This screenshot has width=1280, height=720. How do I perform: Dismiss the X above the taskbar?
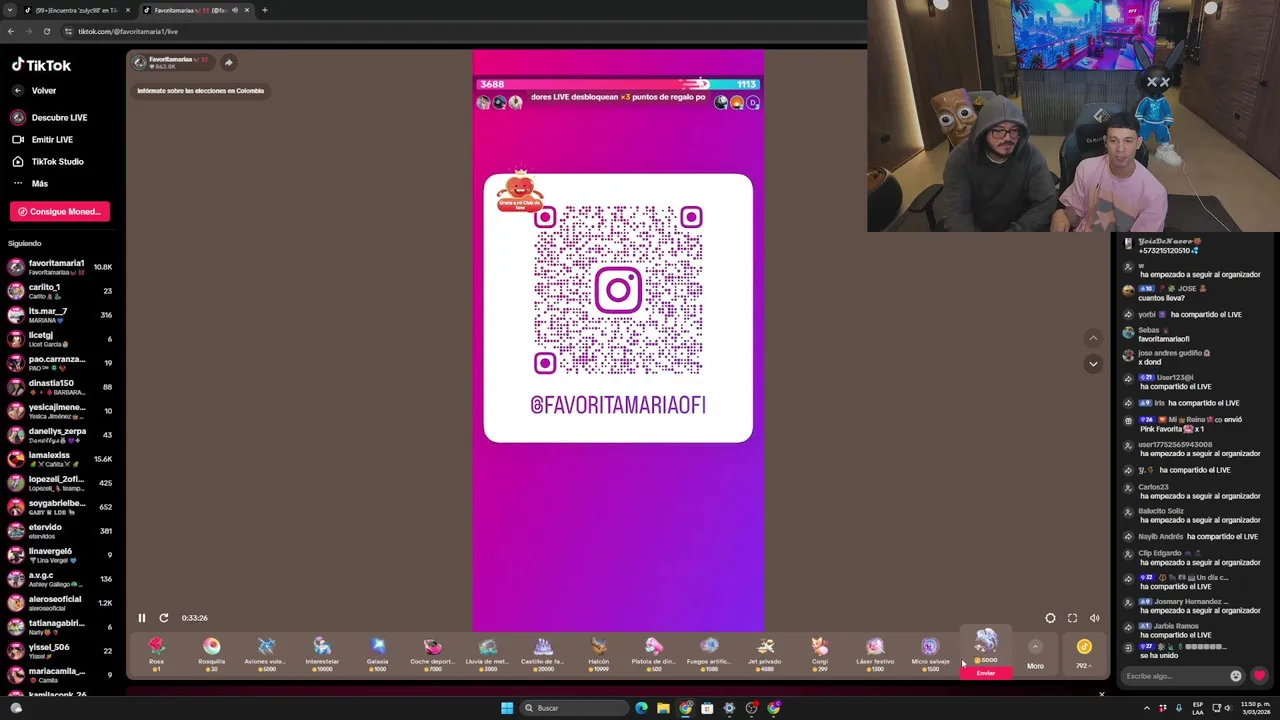1102,694
